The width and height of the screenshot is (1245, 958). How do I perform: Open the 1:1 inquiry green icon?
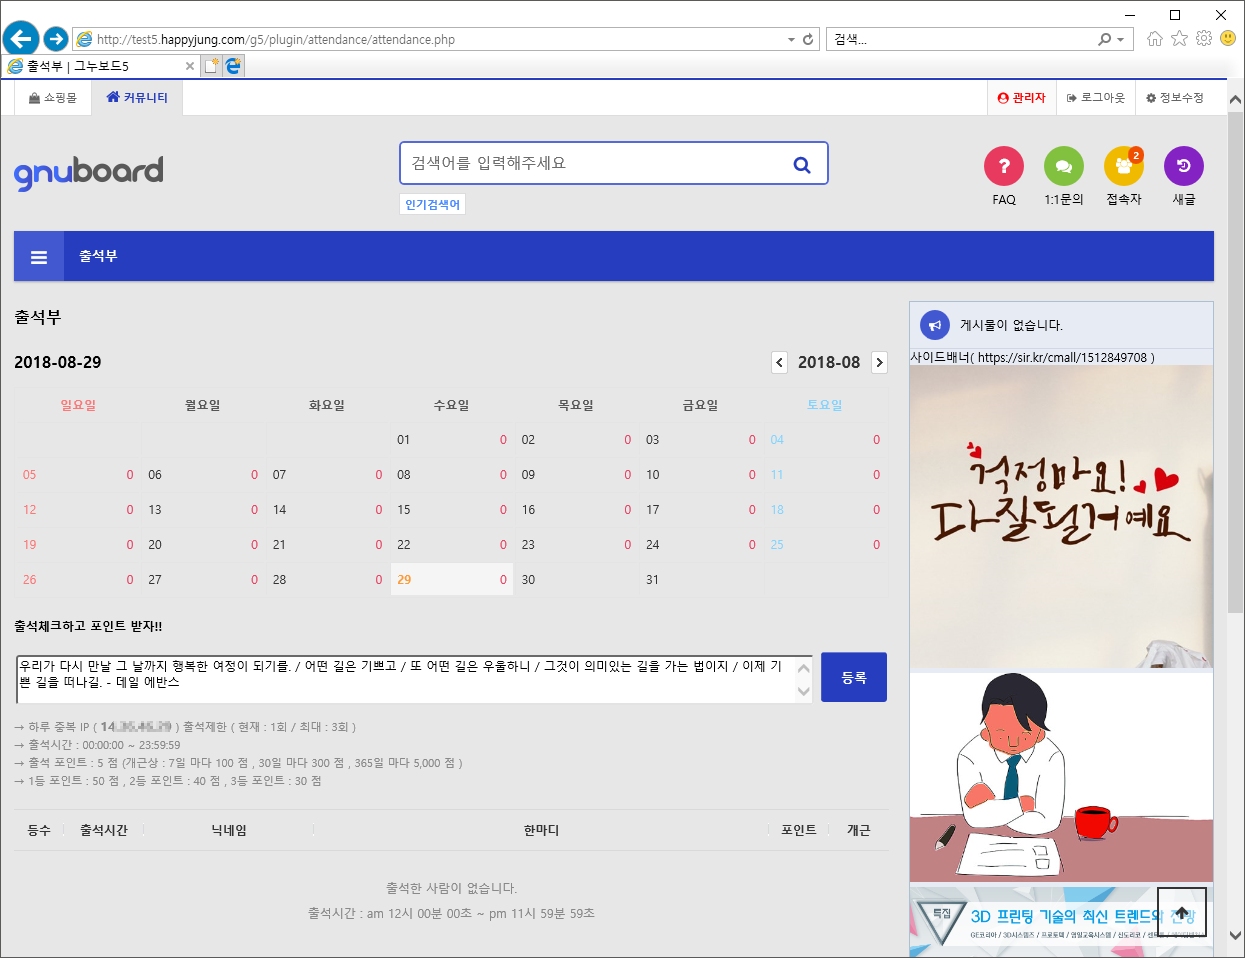tap(1063, 166)
